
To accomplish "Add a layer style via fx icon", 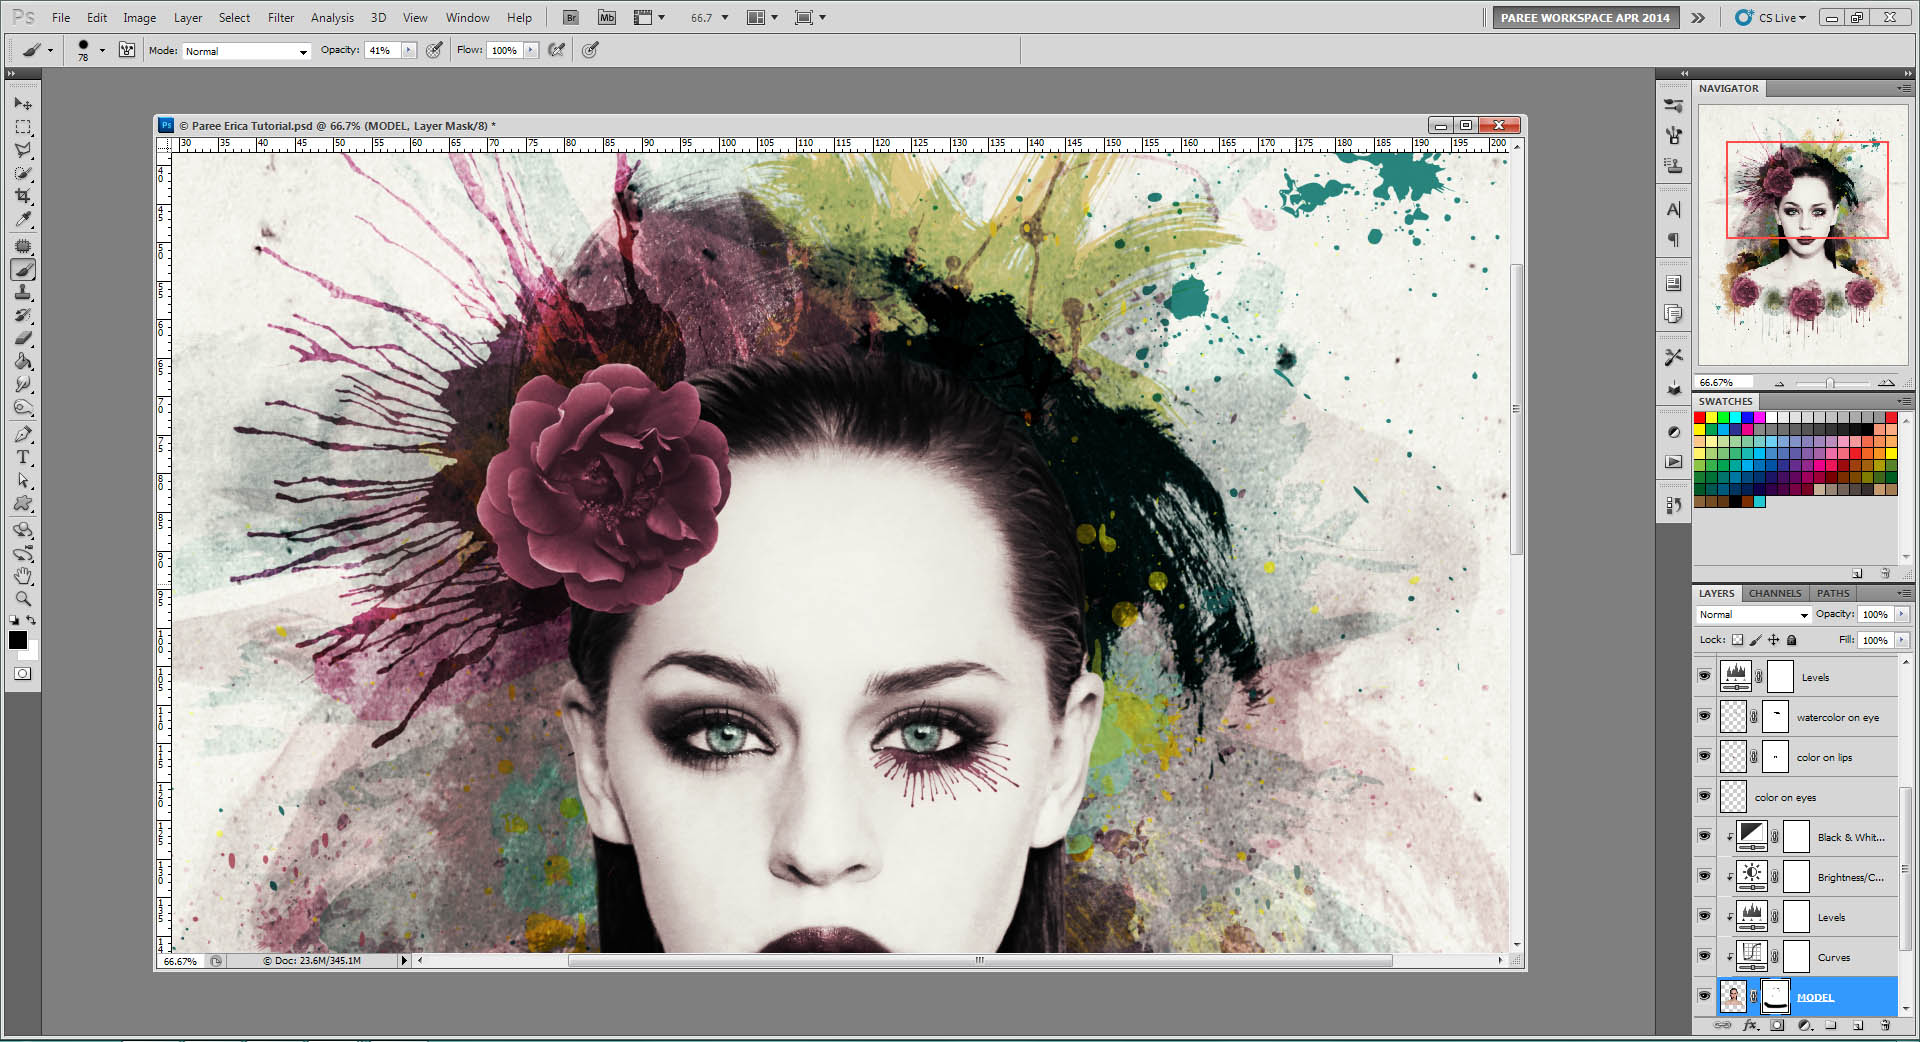I will 1750,1025.
